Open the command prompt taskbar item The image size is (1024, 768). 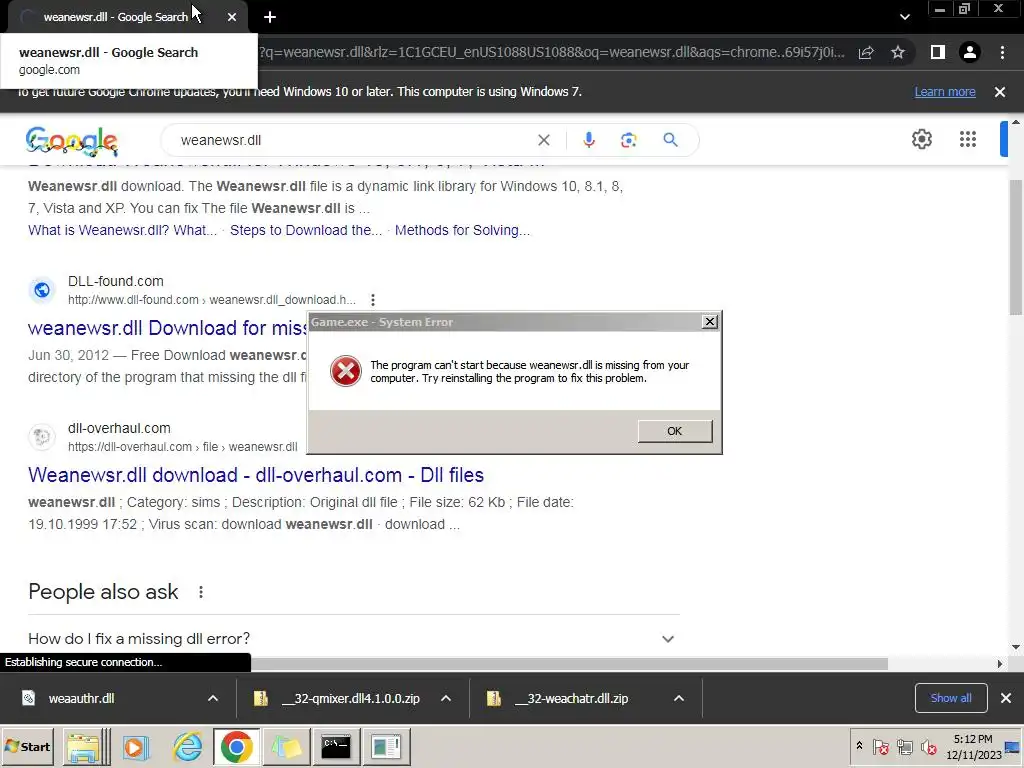tap(336, 746)
